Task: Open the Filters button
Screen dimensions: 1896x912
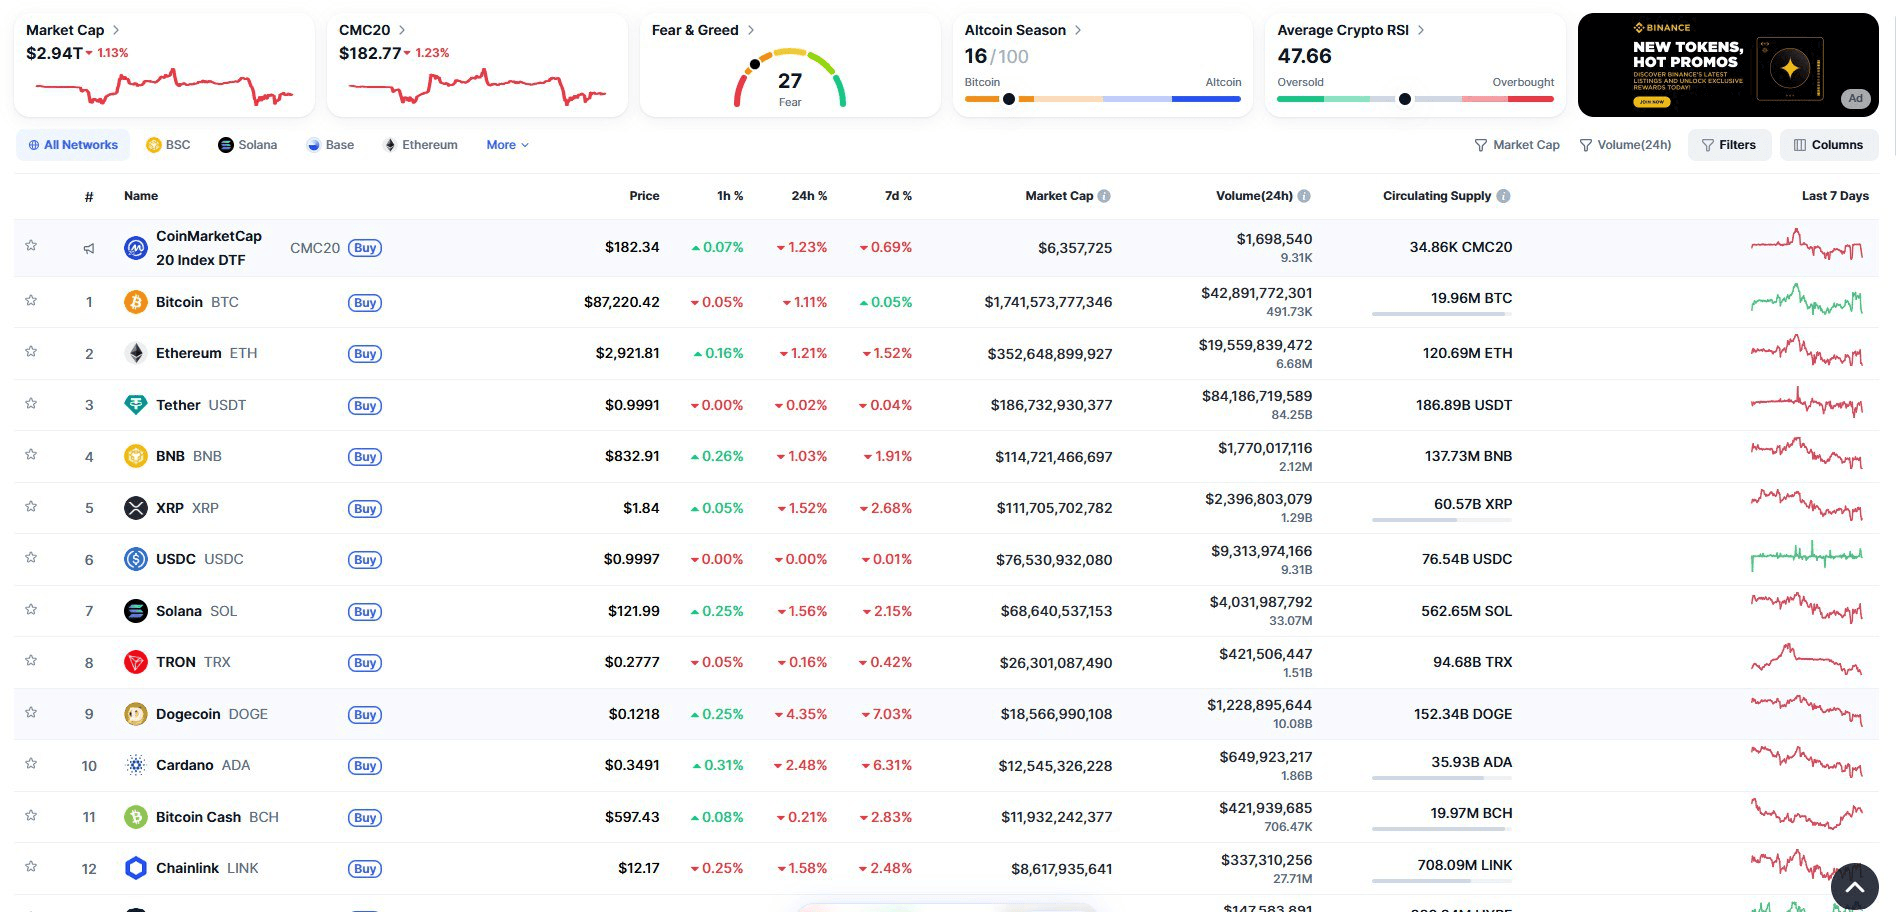Action: coord(1729,145)
